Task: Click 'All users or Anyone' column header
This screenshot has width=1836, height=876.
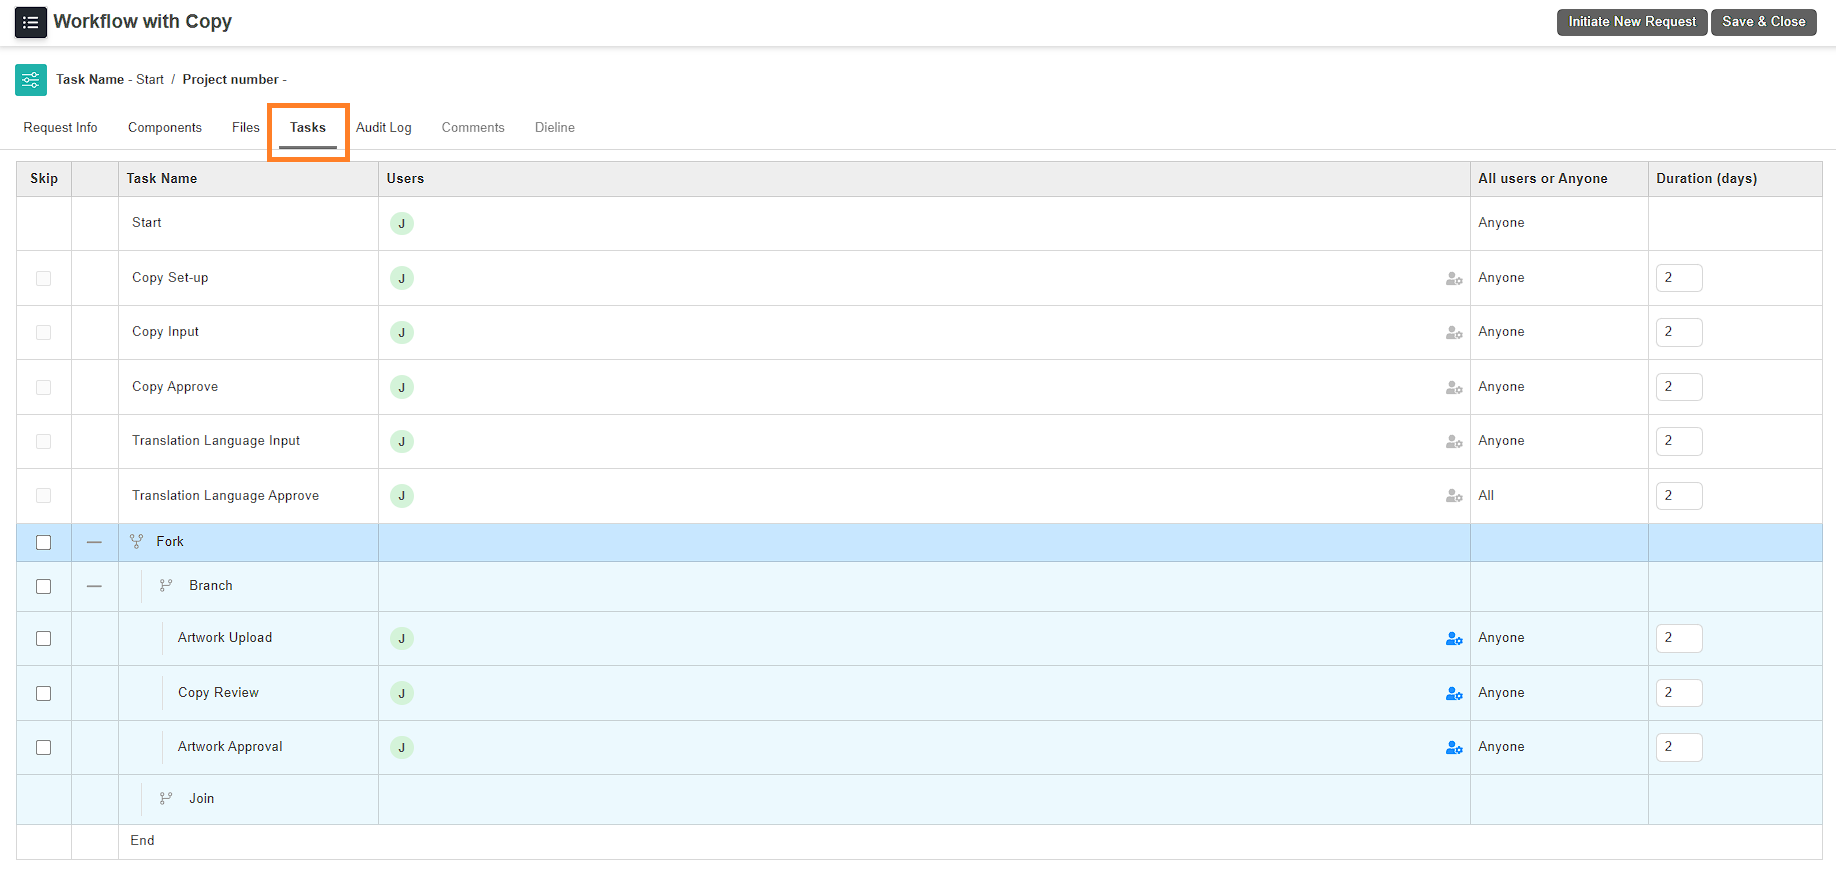Action: click(x=1543, y=179)
